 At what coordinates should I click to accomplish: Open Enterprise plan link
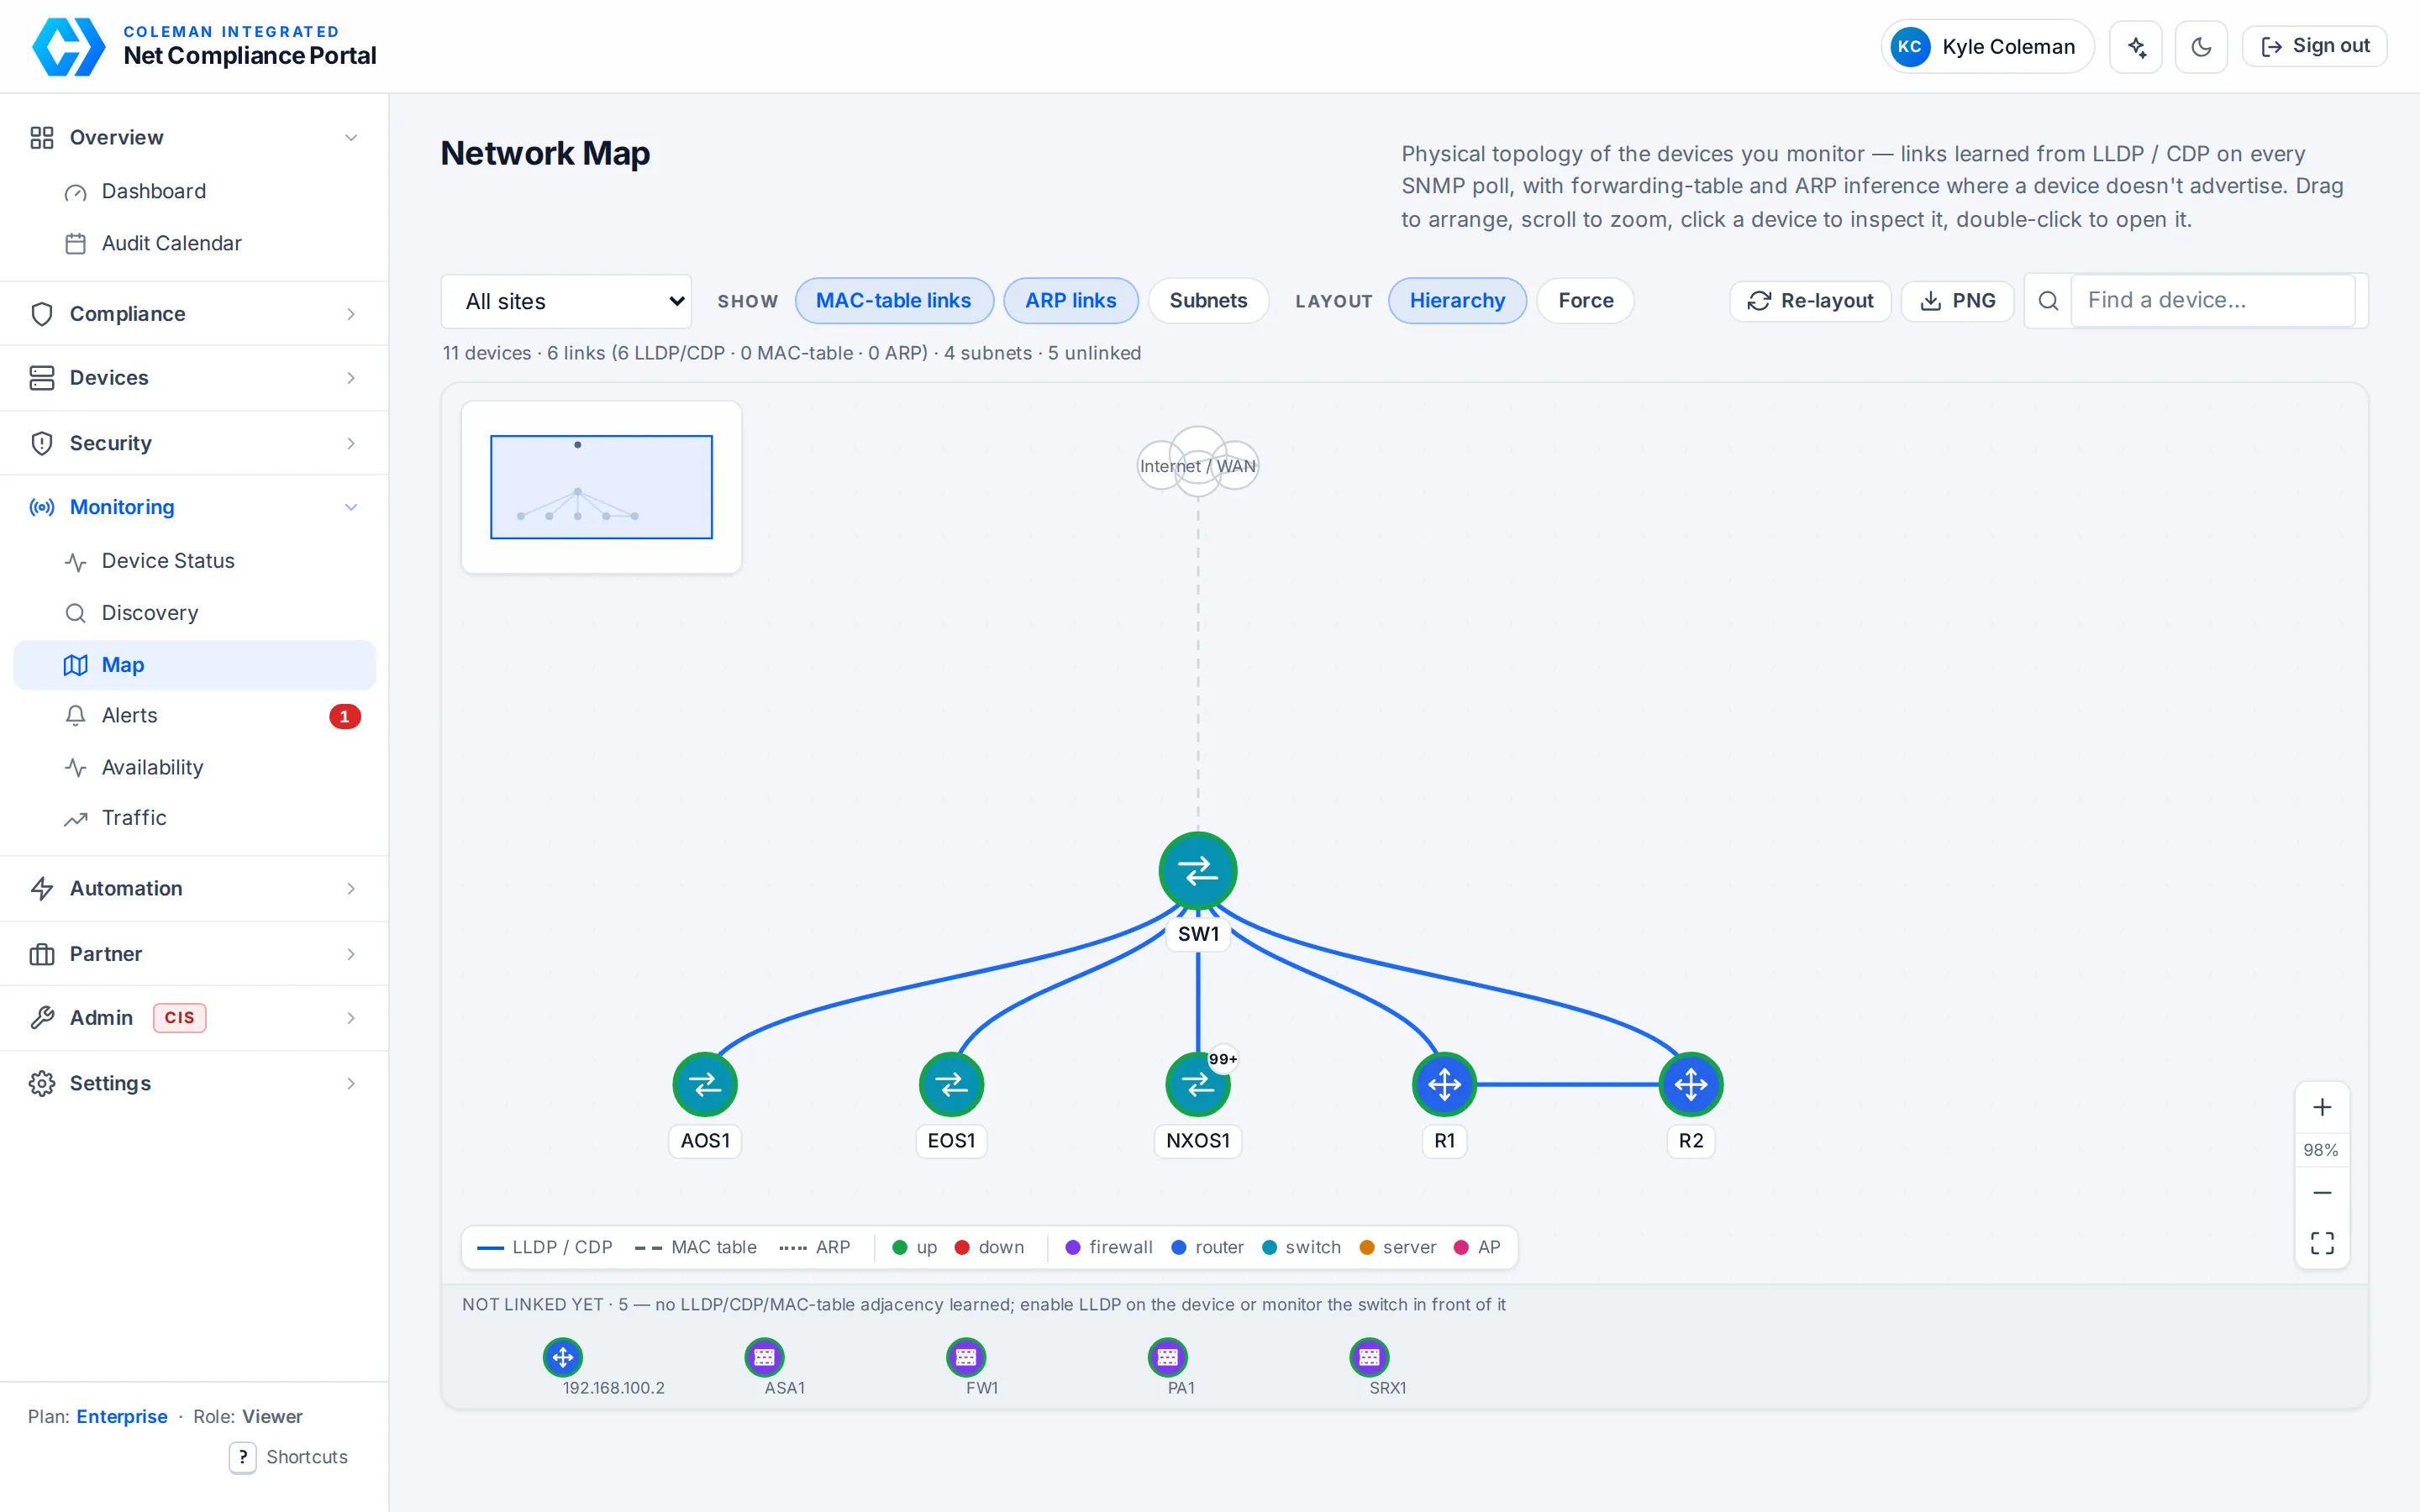point(122,1416)
